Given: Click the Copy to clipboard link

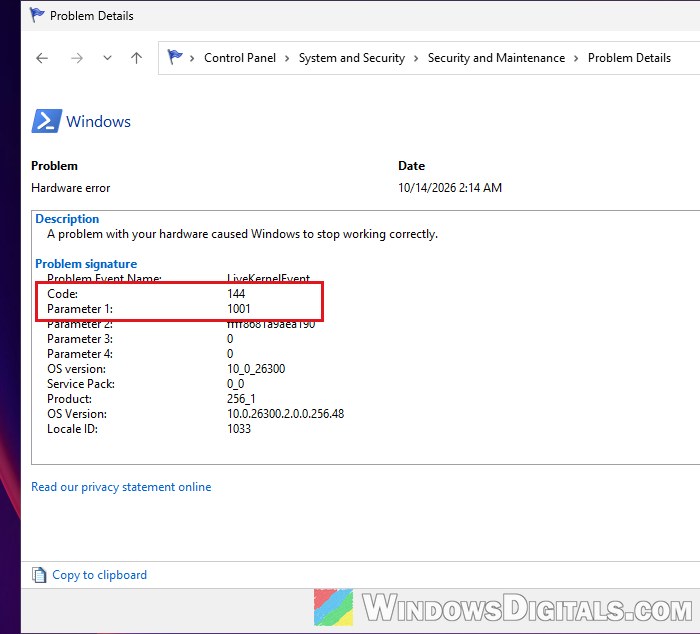Looking at the screenshot, I should (x=100, y=575).
